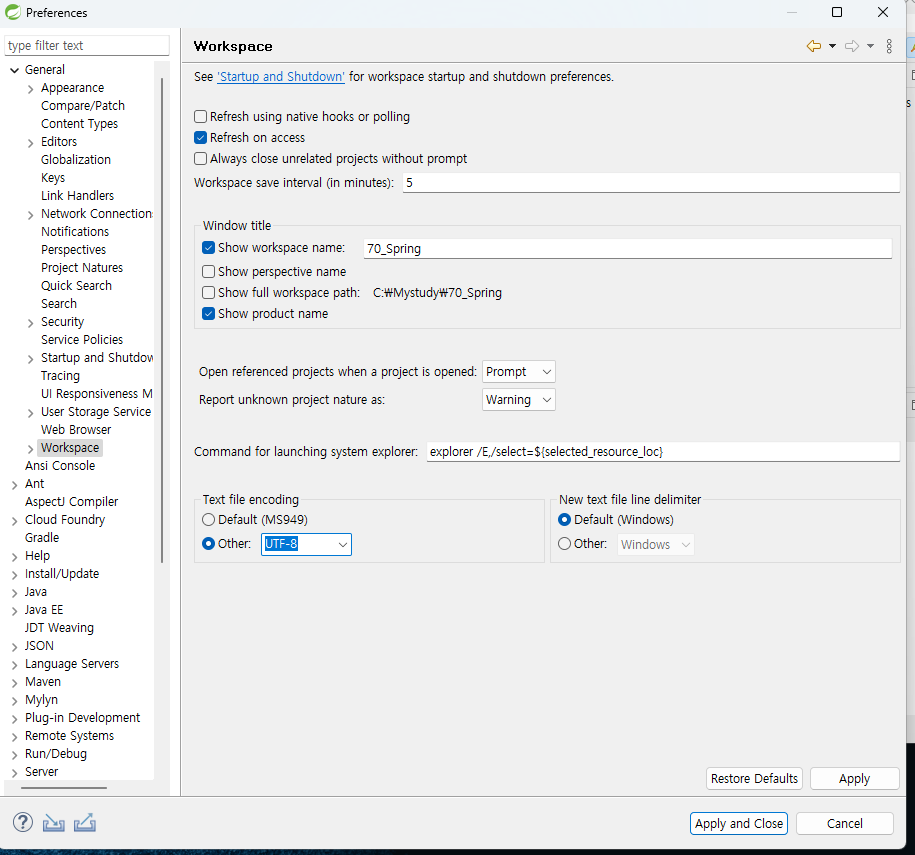915x855 pixels.
Task: Expand the Server tree node
Action: [15, 773]
